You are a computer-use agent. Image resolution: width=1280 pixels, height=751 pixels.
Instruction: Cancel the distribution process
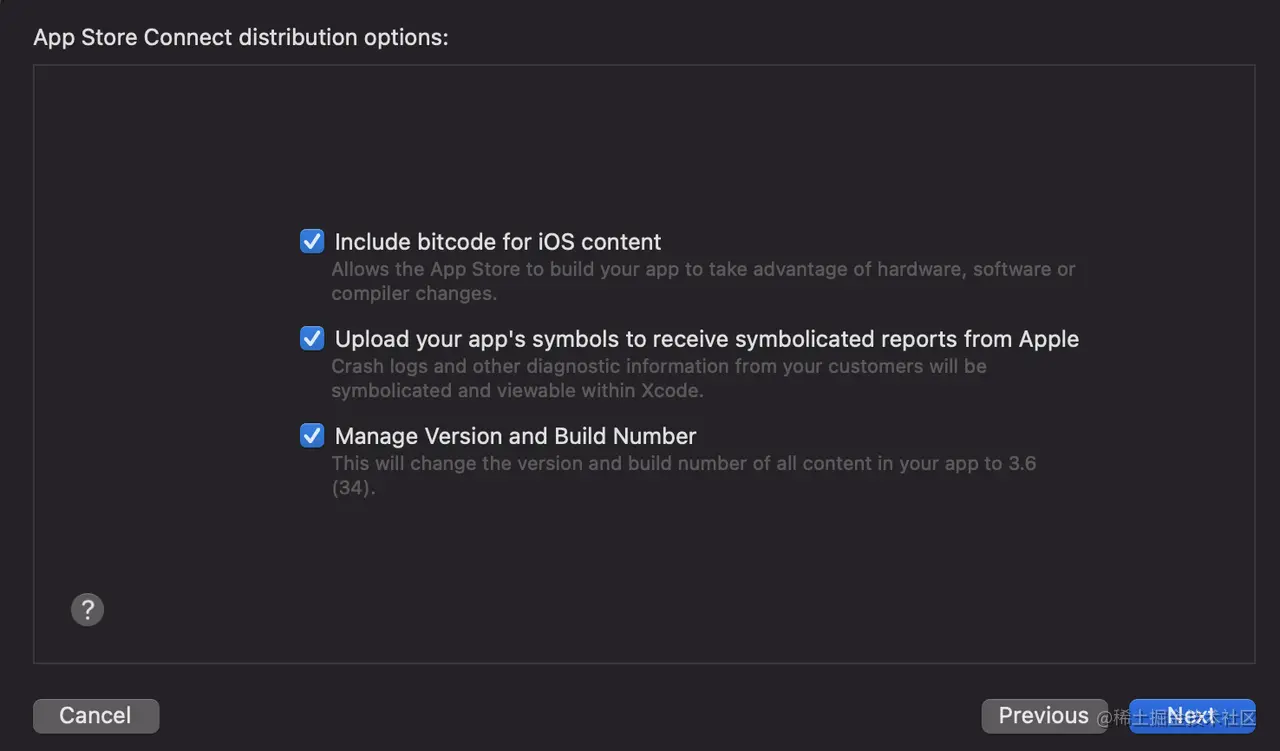[95, 715]
